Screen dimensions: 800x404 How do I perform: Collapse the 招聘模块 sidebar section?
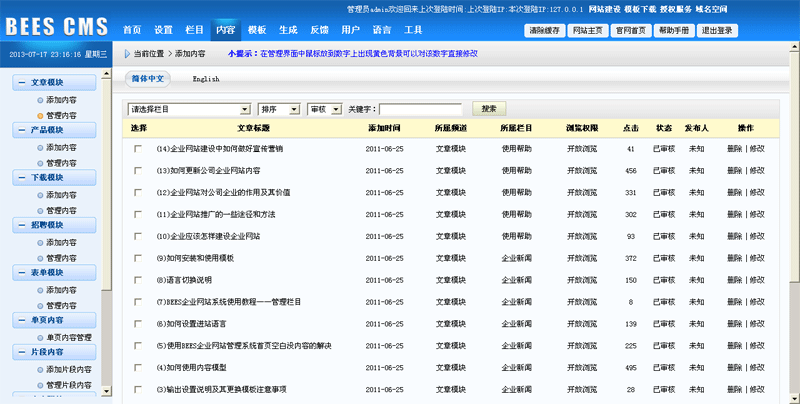click(54, 225)
